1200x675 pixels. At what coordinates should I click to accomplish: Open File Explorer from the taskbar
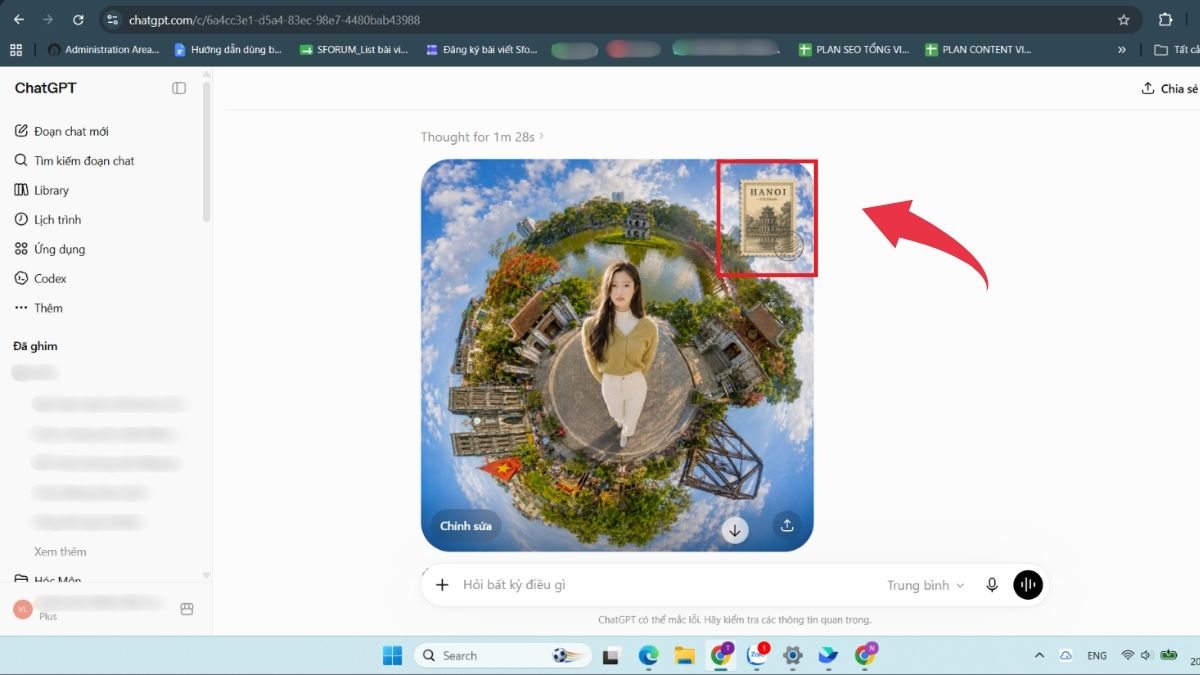click(x=684, y=656)
